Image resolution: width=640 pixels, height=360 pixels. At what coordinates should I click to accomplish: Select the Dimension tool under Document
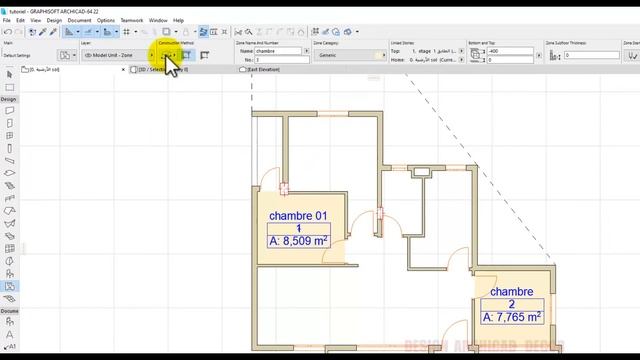point(9,322)
